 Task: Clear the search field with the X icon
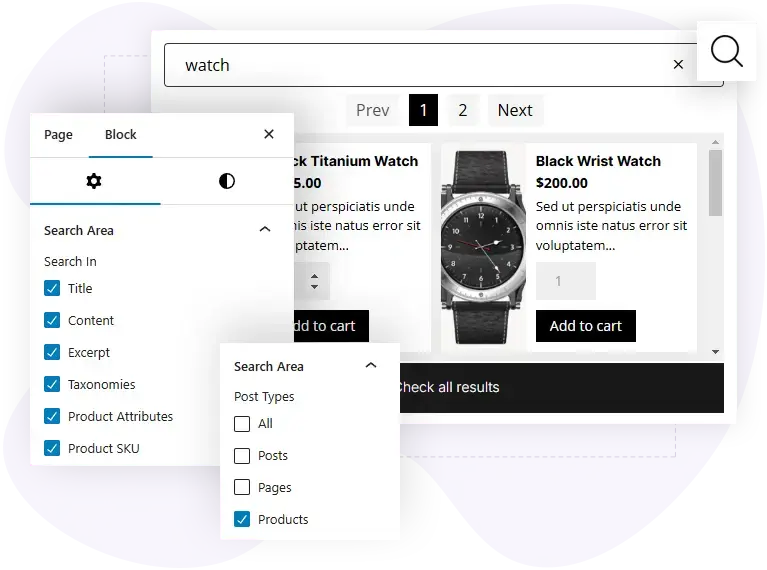click(x=678, y=65)
